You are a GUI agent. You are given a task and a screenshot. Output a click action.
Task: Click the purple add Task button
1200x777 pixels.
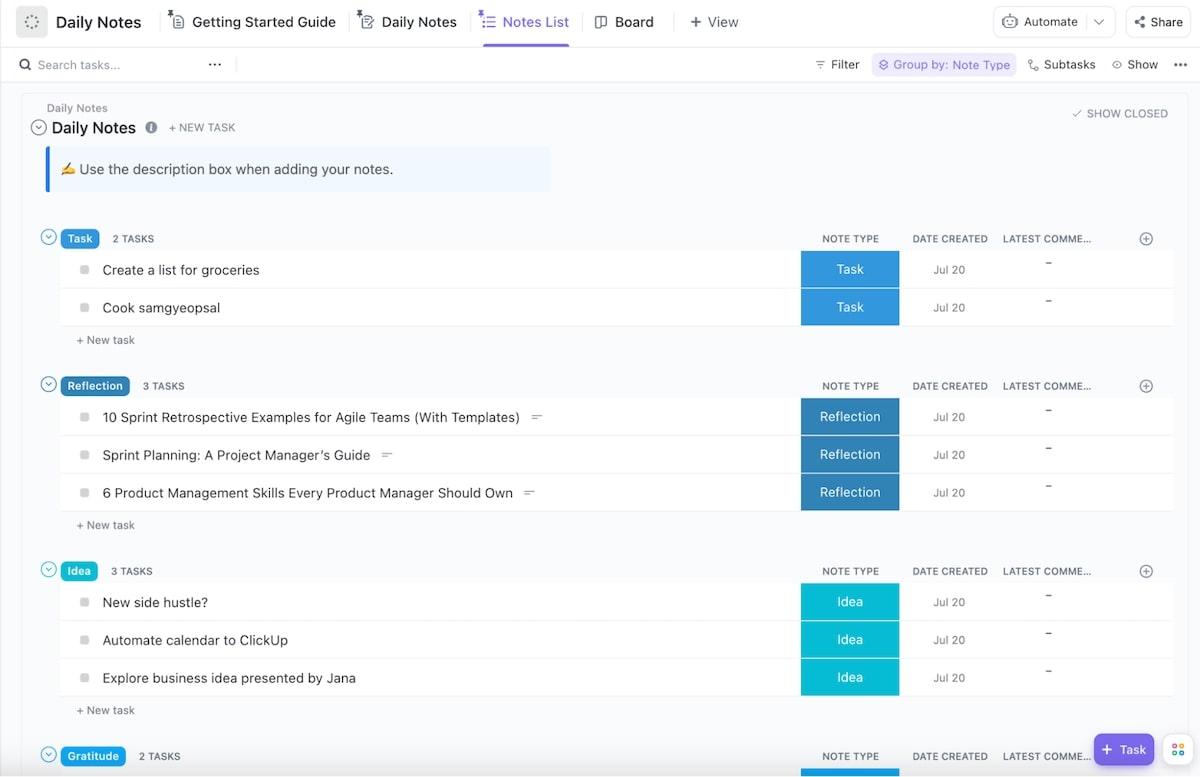[x=1123, y=750]
